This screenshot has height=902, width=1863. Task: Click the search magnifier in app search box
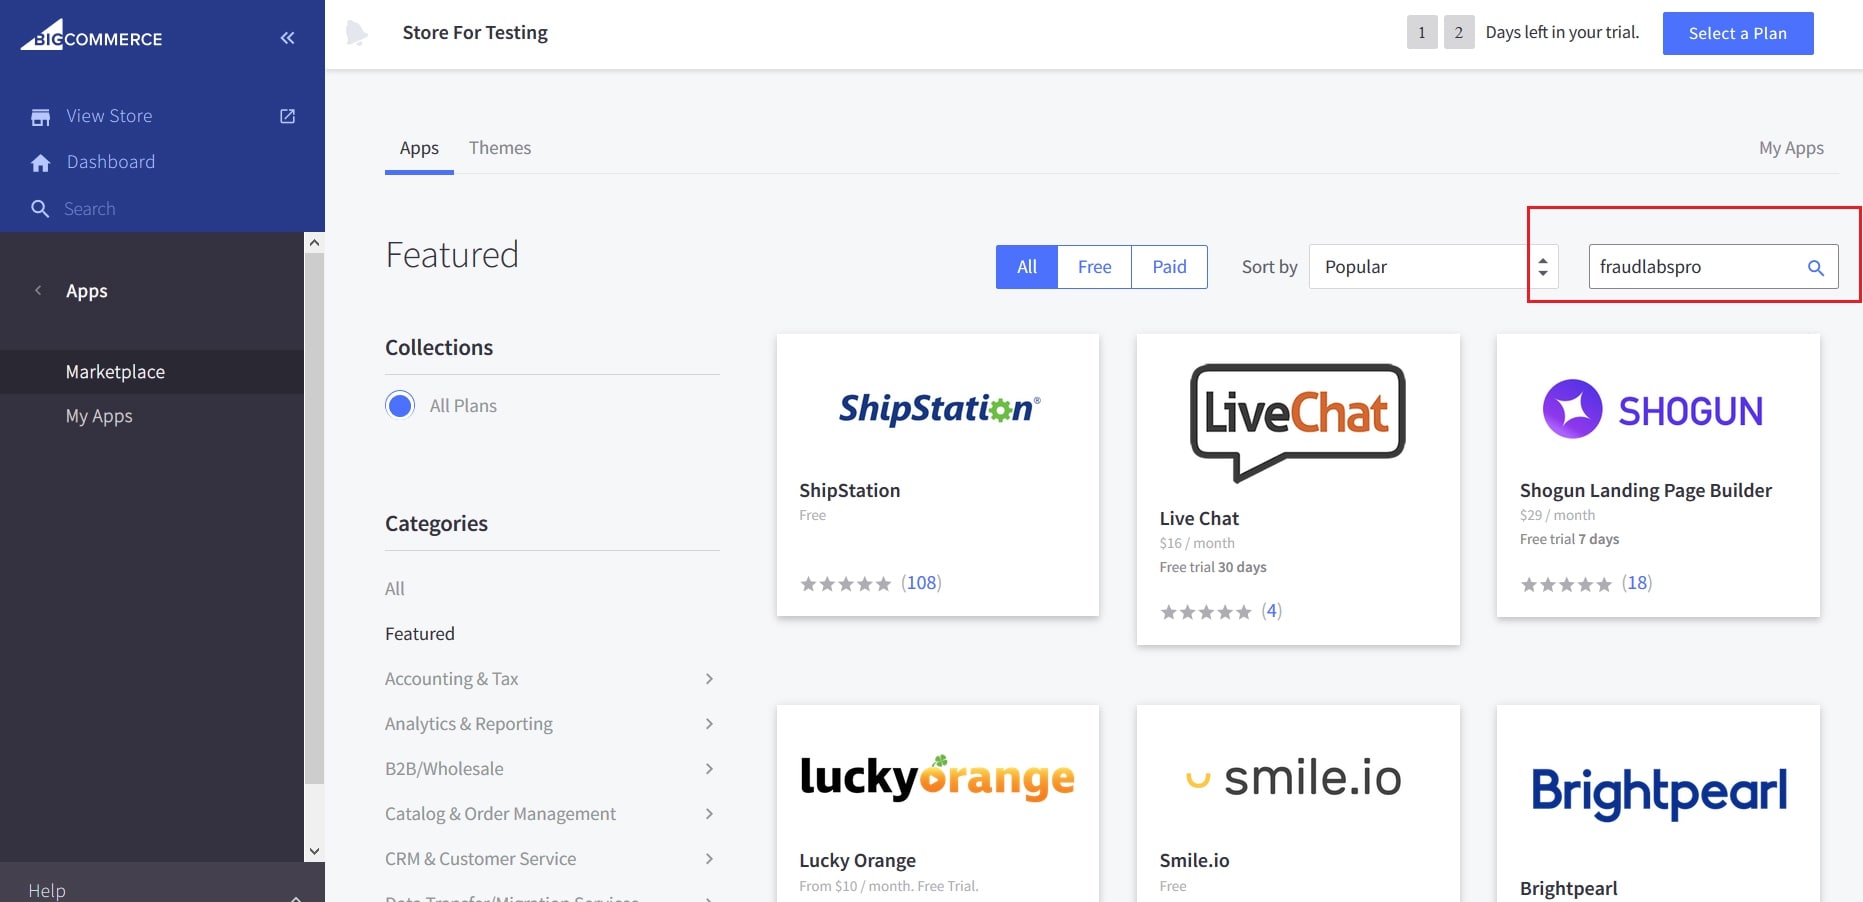coord(1815,268)
